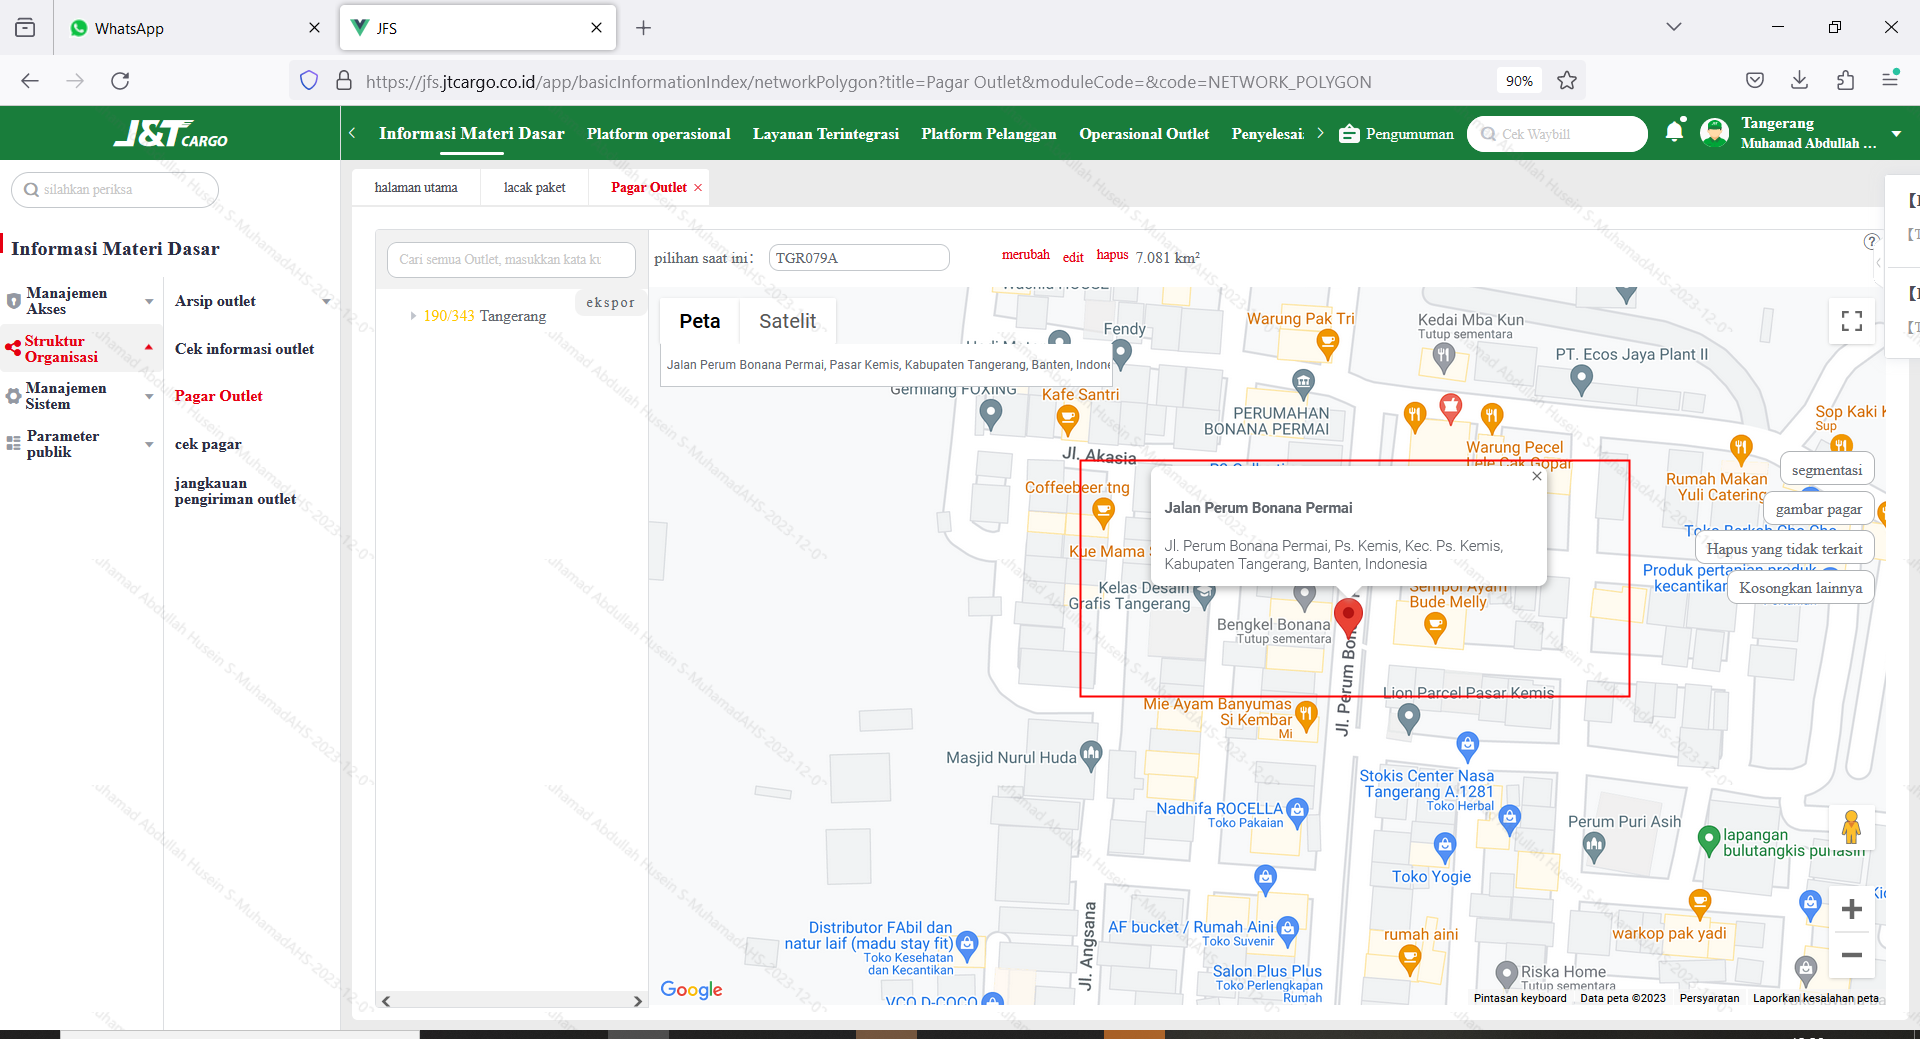Screen dimensions: 1920x1039
Task: Click the TGR079A selection field
Action: point(859,258)
